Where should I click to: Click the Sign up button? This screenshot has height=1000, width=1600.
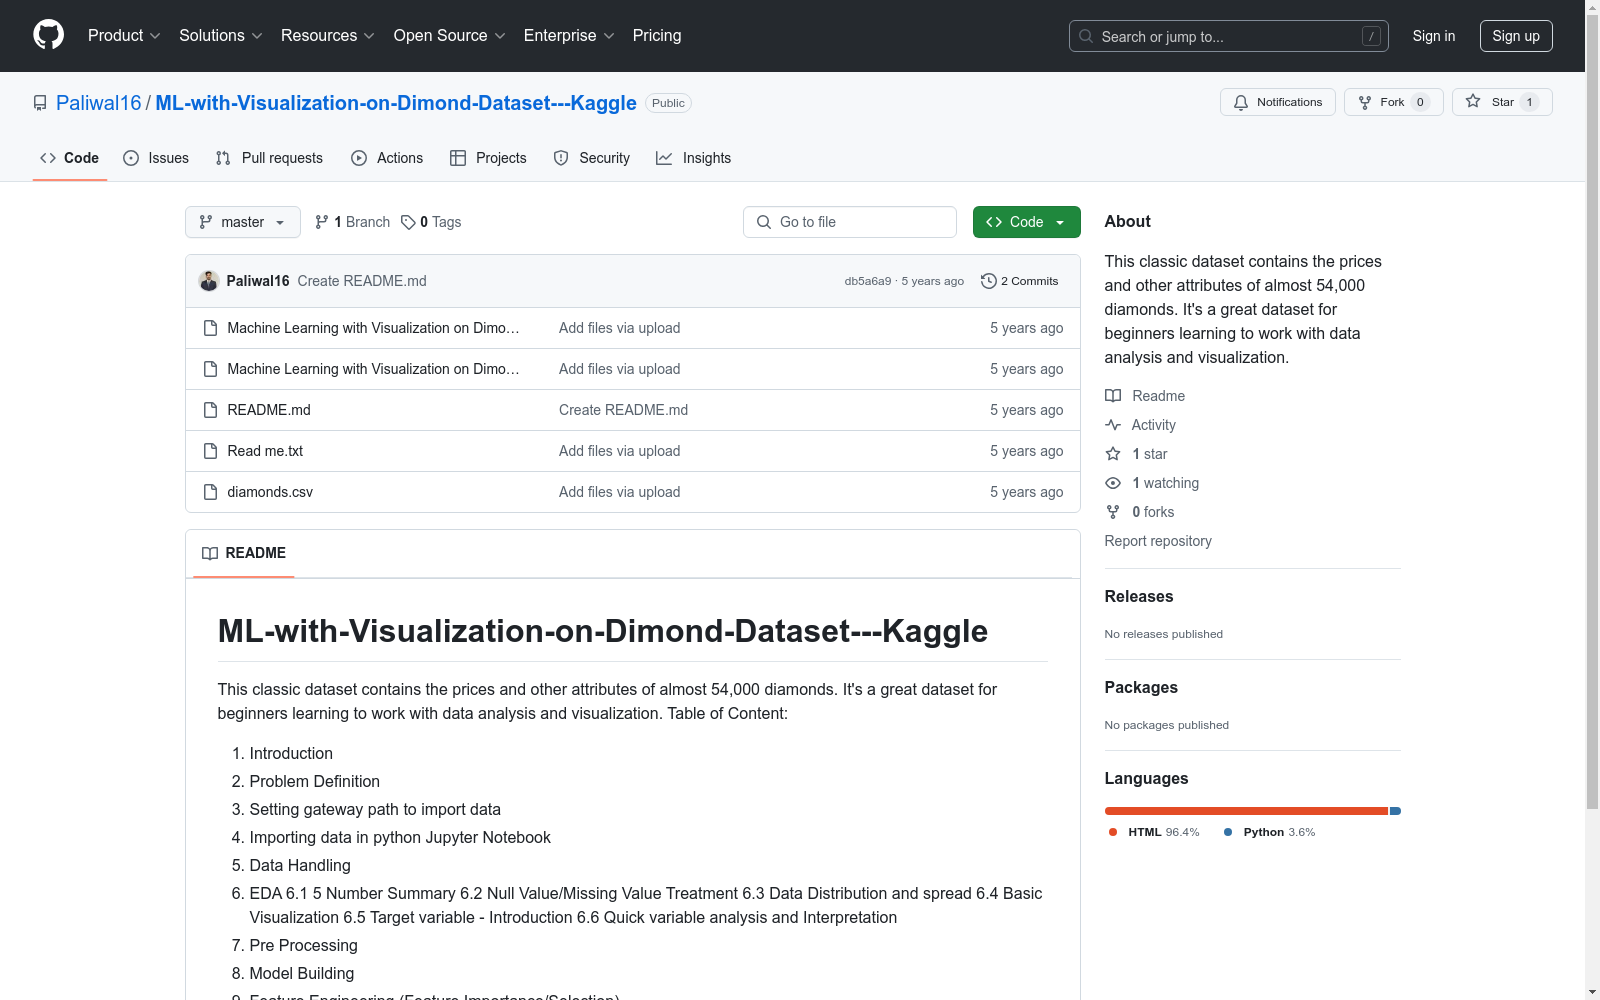(x=1515, y=36)
